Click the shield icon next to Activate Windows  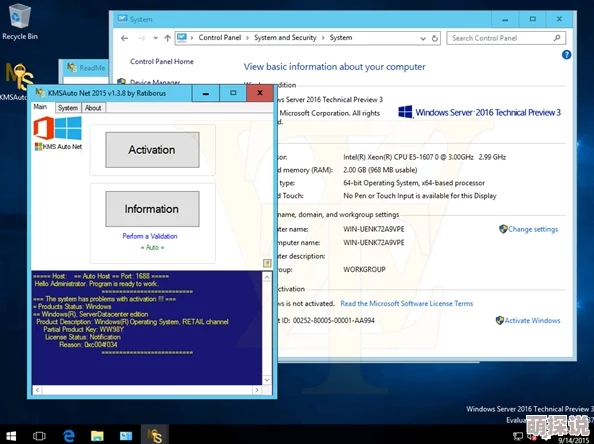500,320
